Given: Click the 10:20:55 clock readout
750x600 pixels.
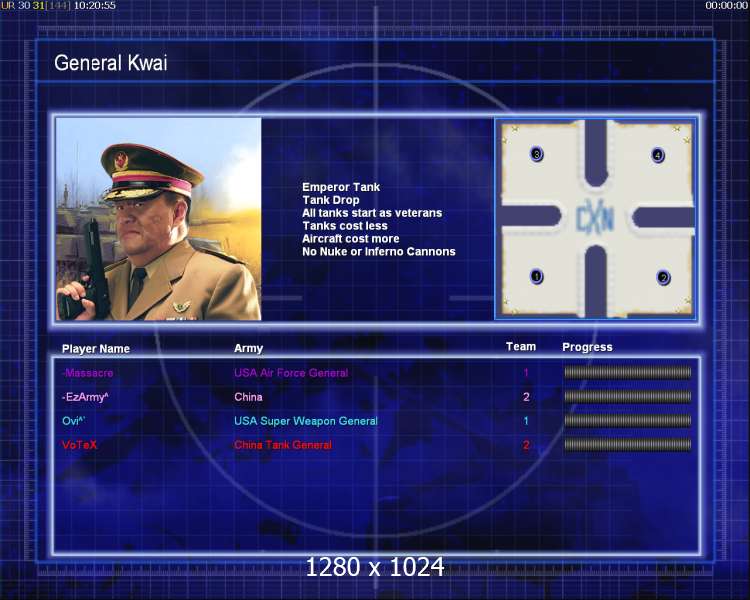Looking at the screenshot, I should pos(95,5).
